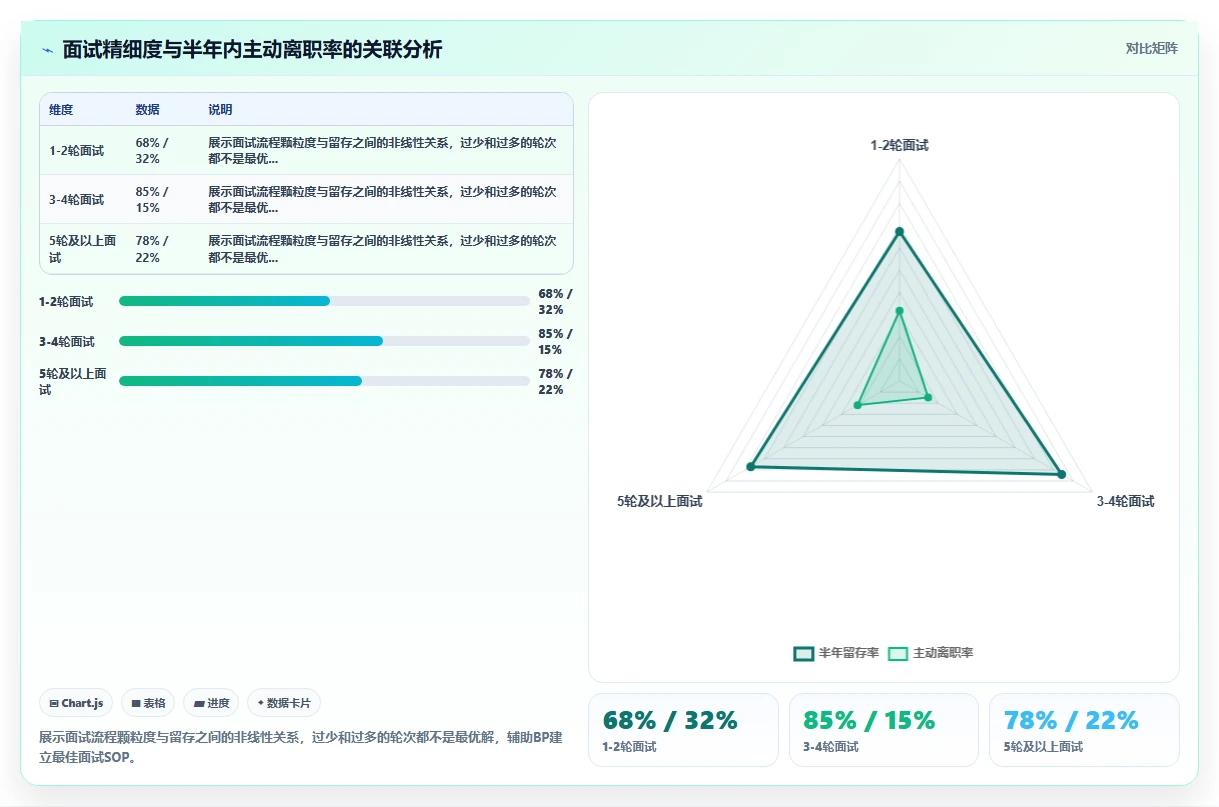Select the 进度 tag chip

[211, 703]
